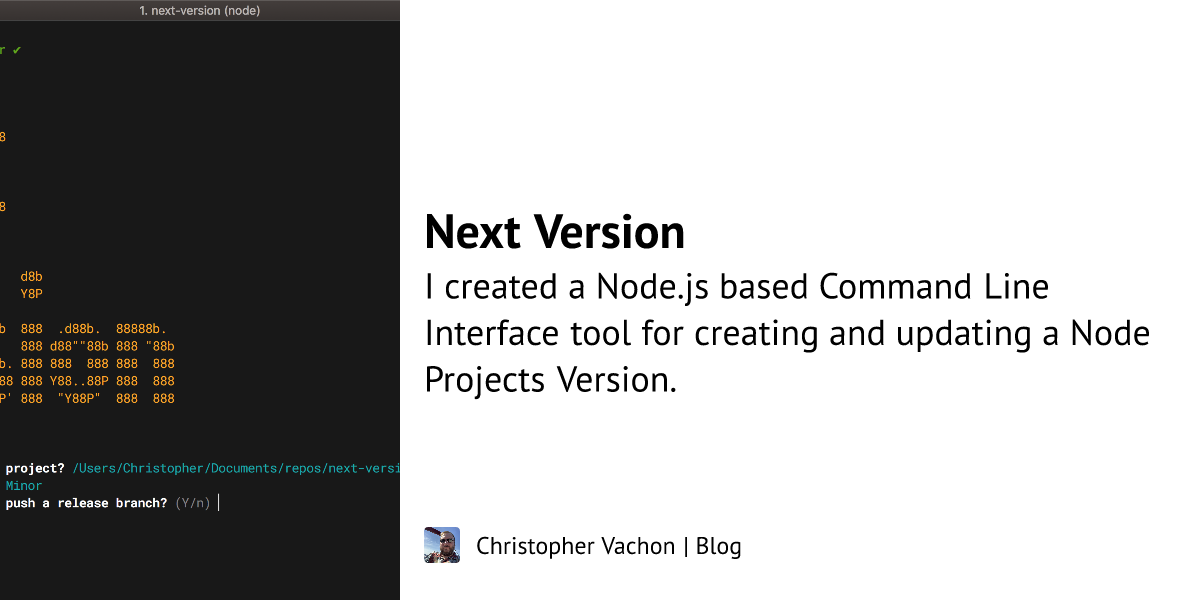Click Christopher Vachon's avatar photo
This screenshot has width=1200, height=600.
click(x=441, y=545)
